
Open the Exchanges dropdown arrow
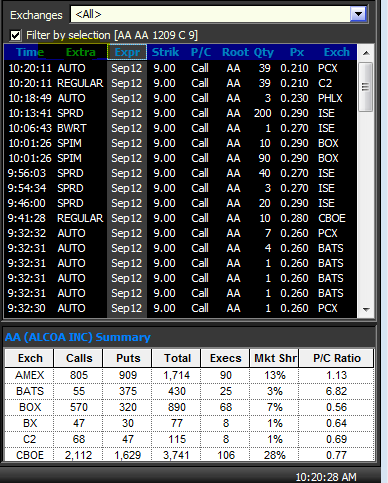point(358,14)
